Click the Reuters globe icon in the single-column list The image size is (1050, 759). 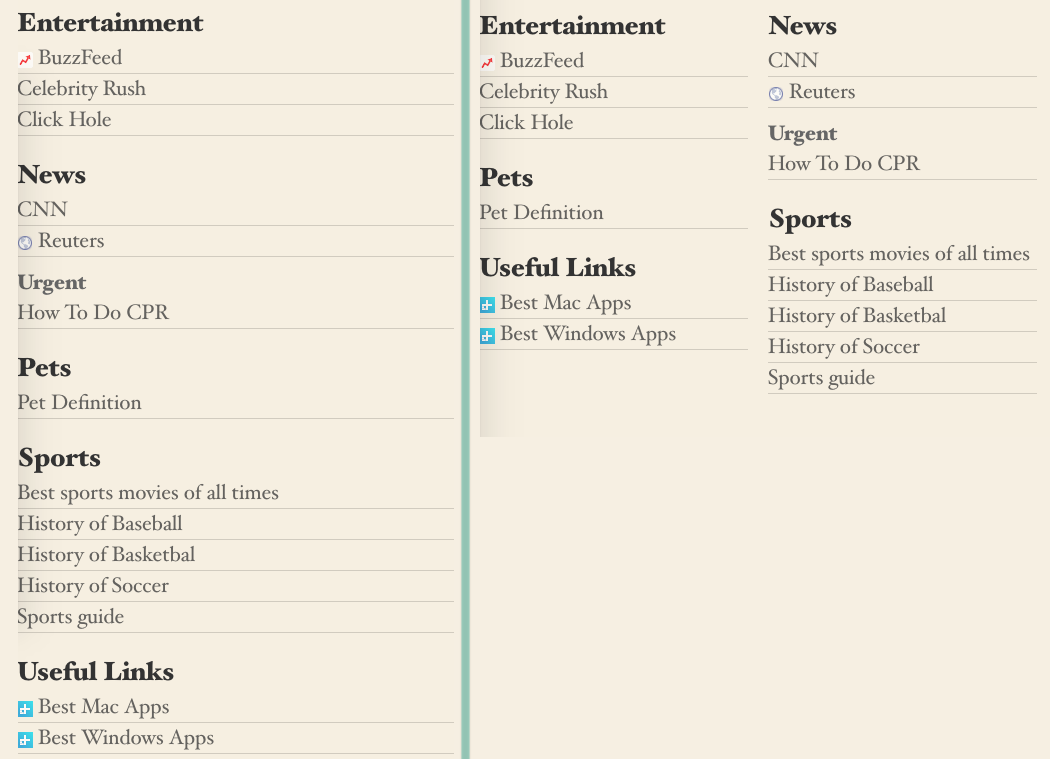25,243
